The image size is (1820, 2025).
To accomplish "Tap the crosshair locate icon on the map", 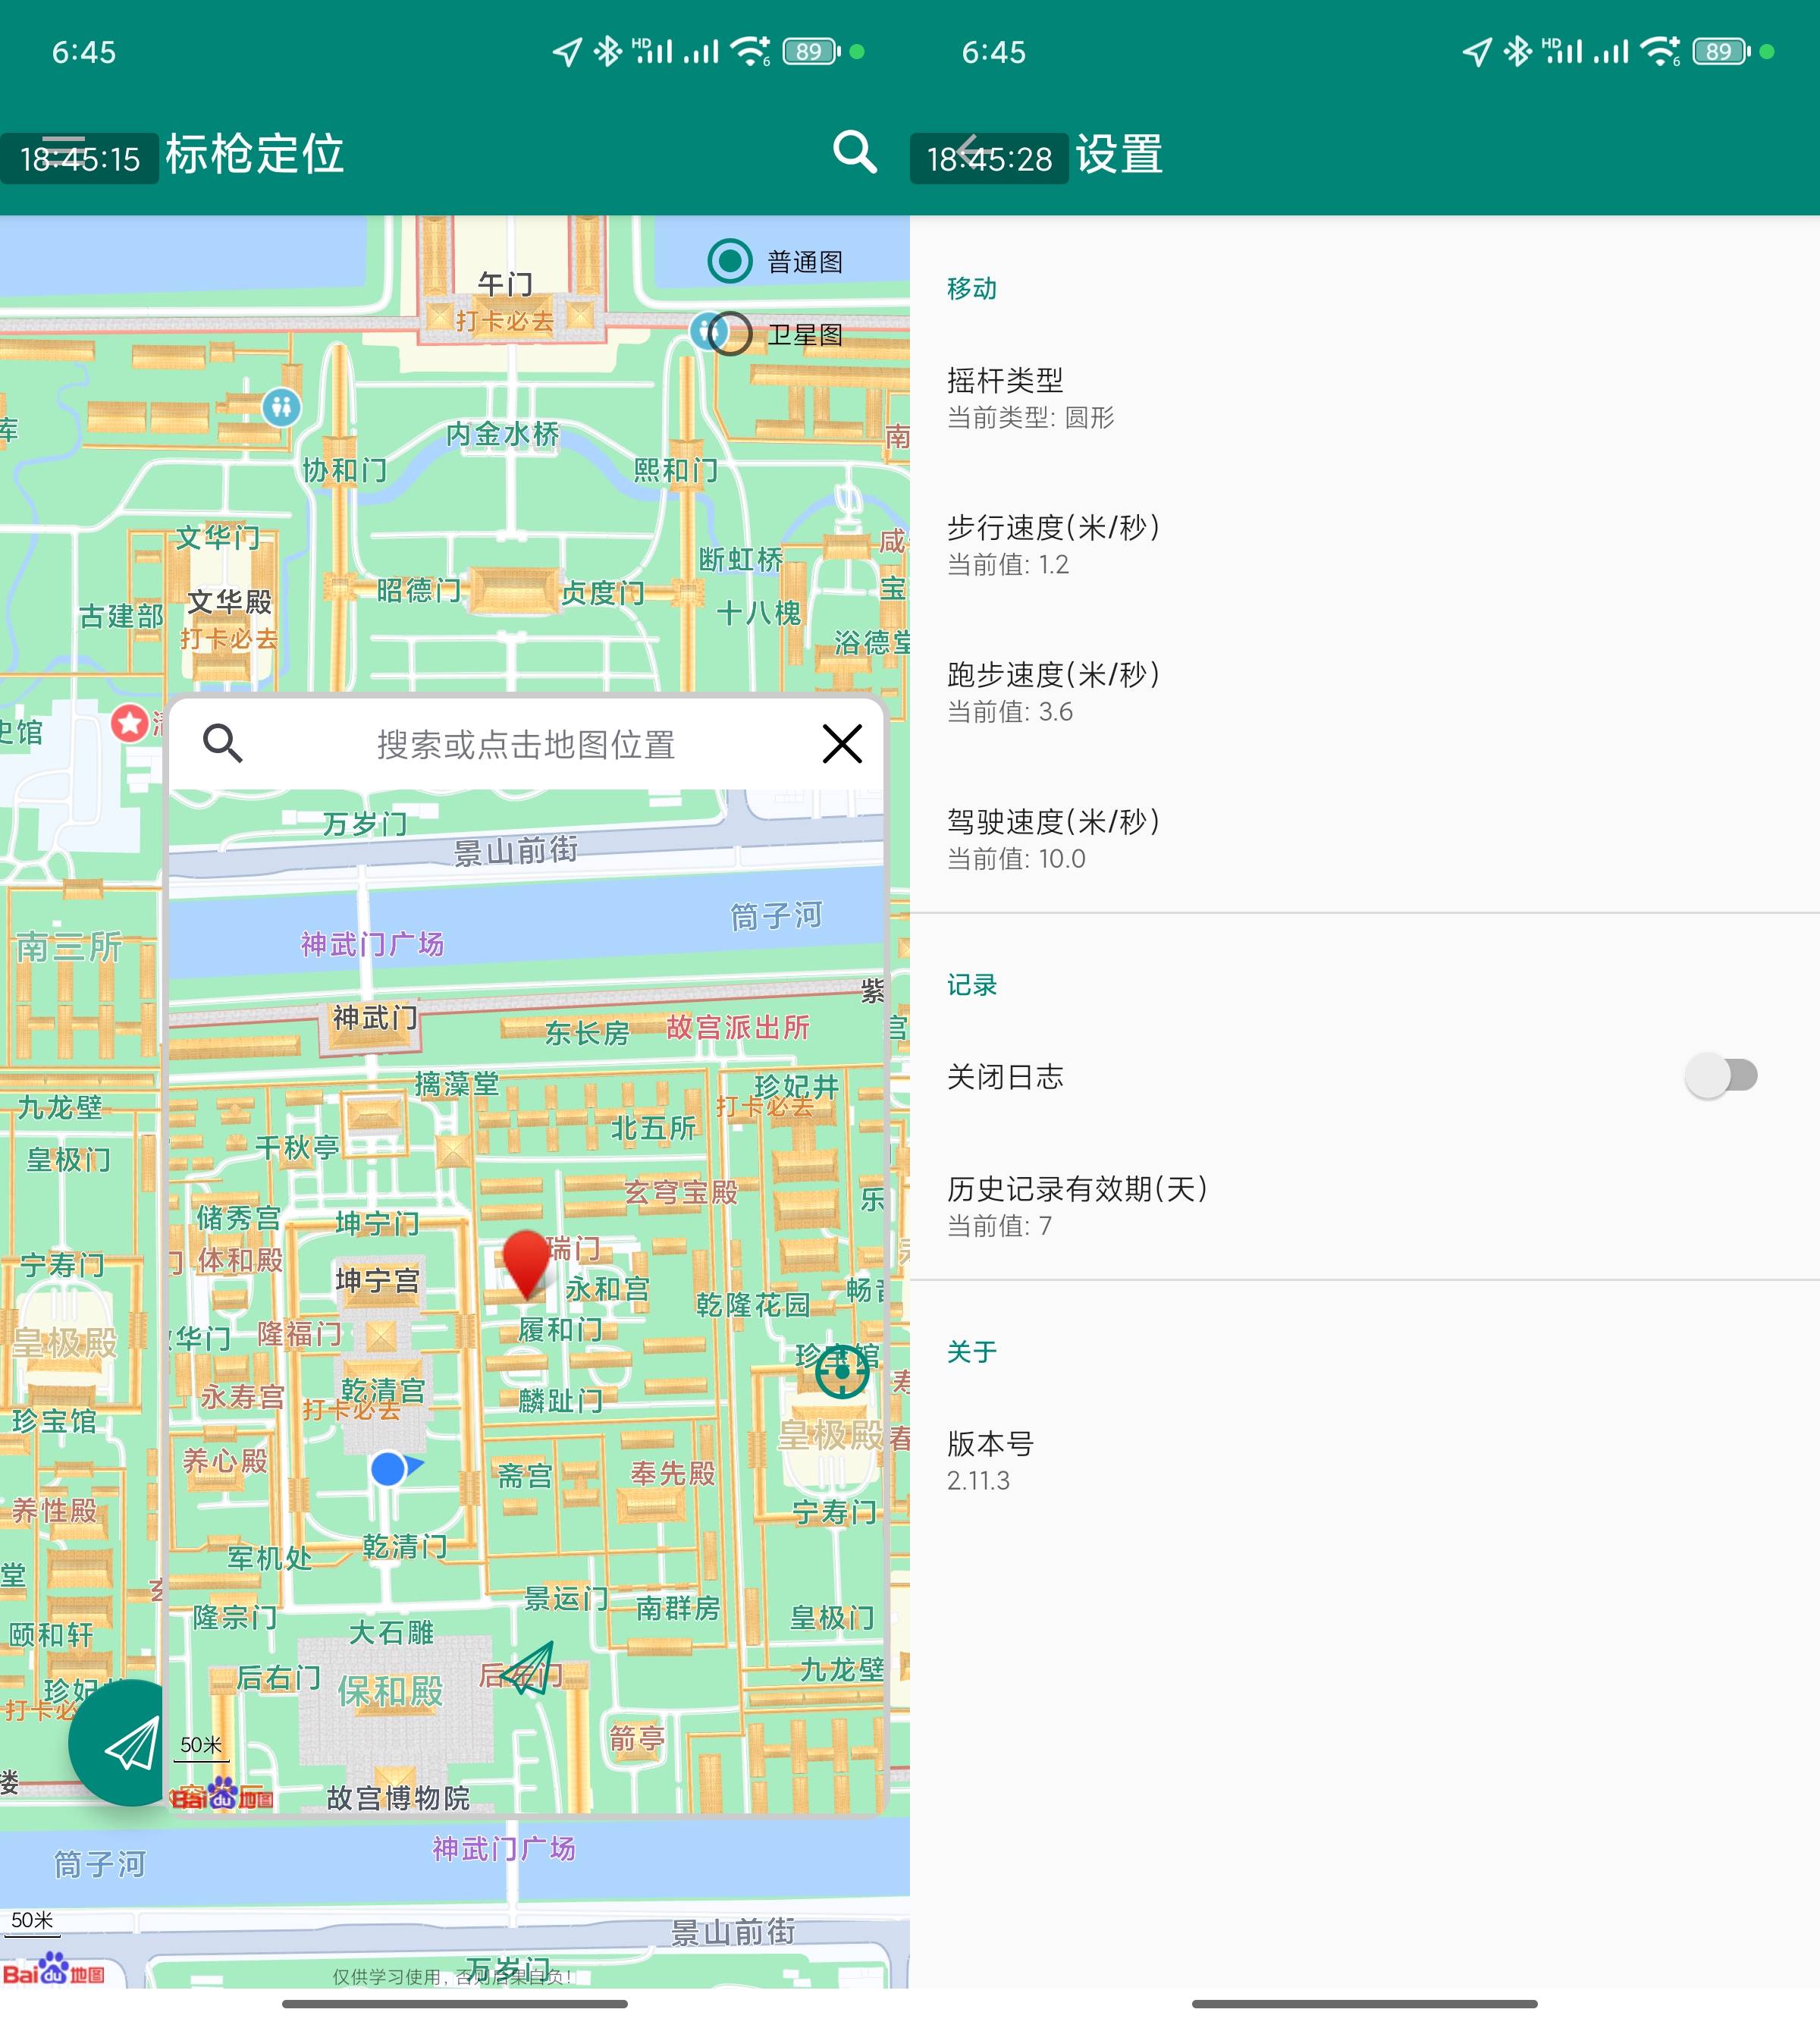I will [842, 1373].
